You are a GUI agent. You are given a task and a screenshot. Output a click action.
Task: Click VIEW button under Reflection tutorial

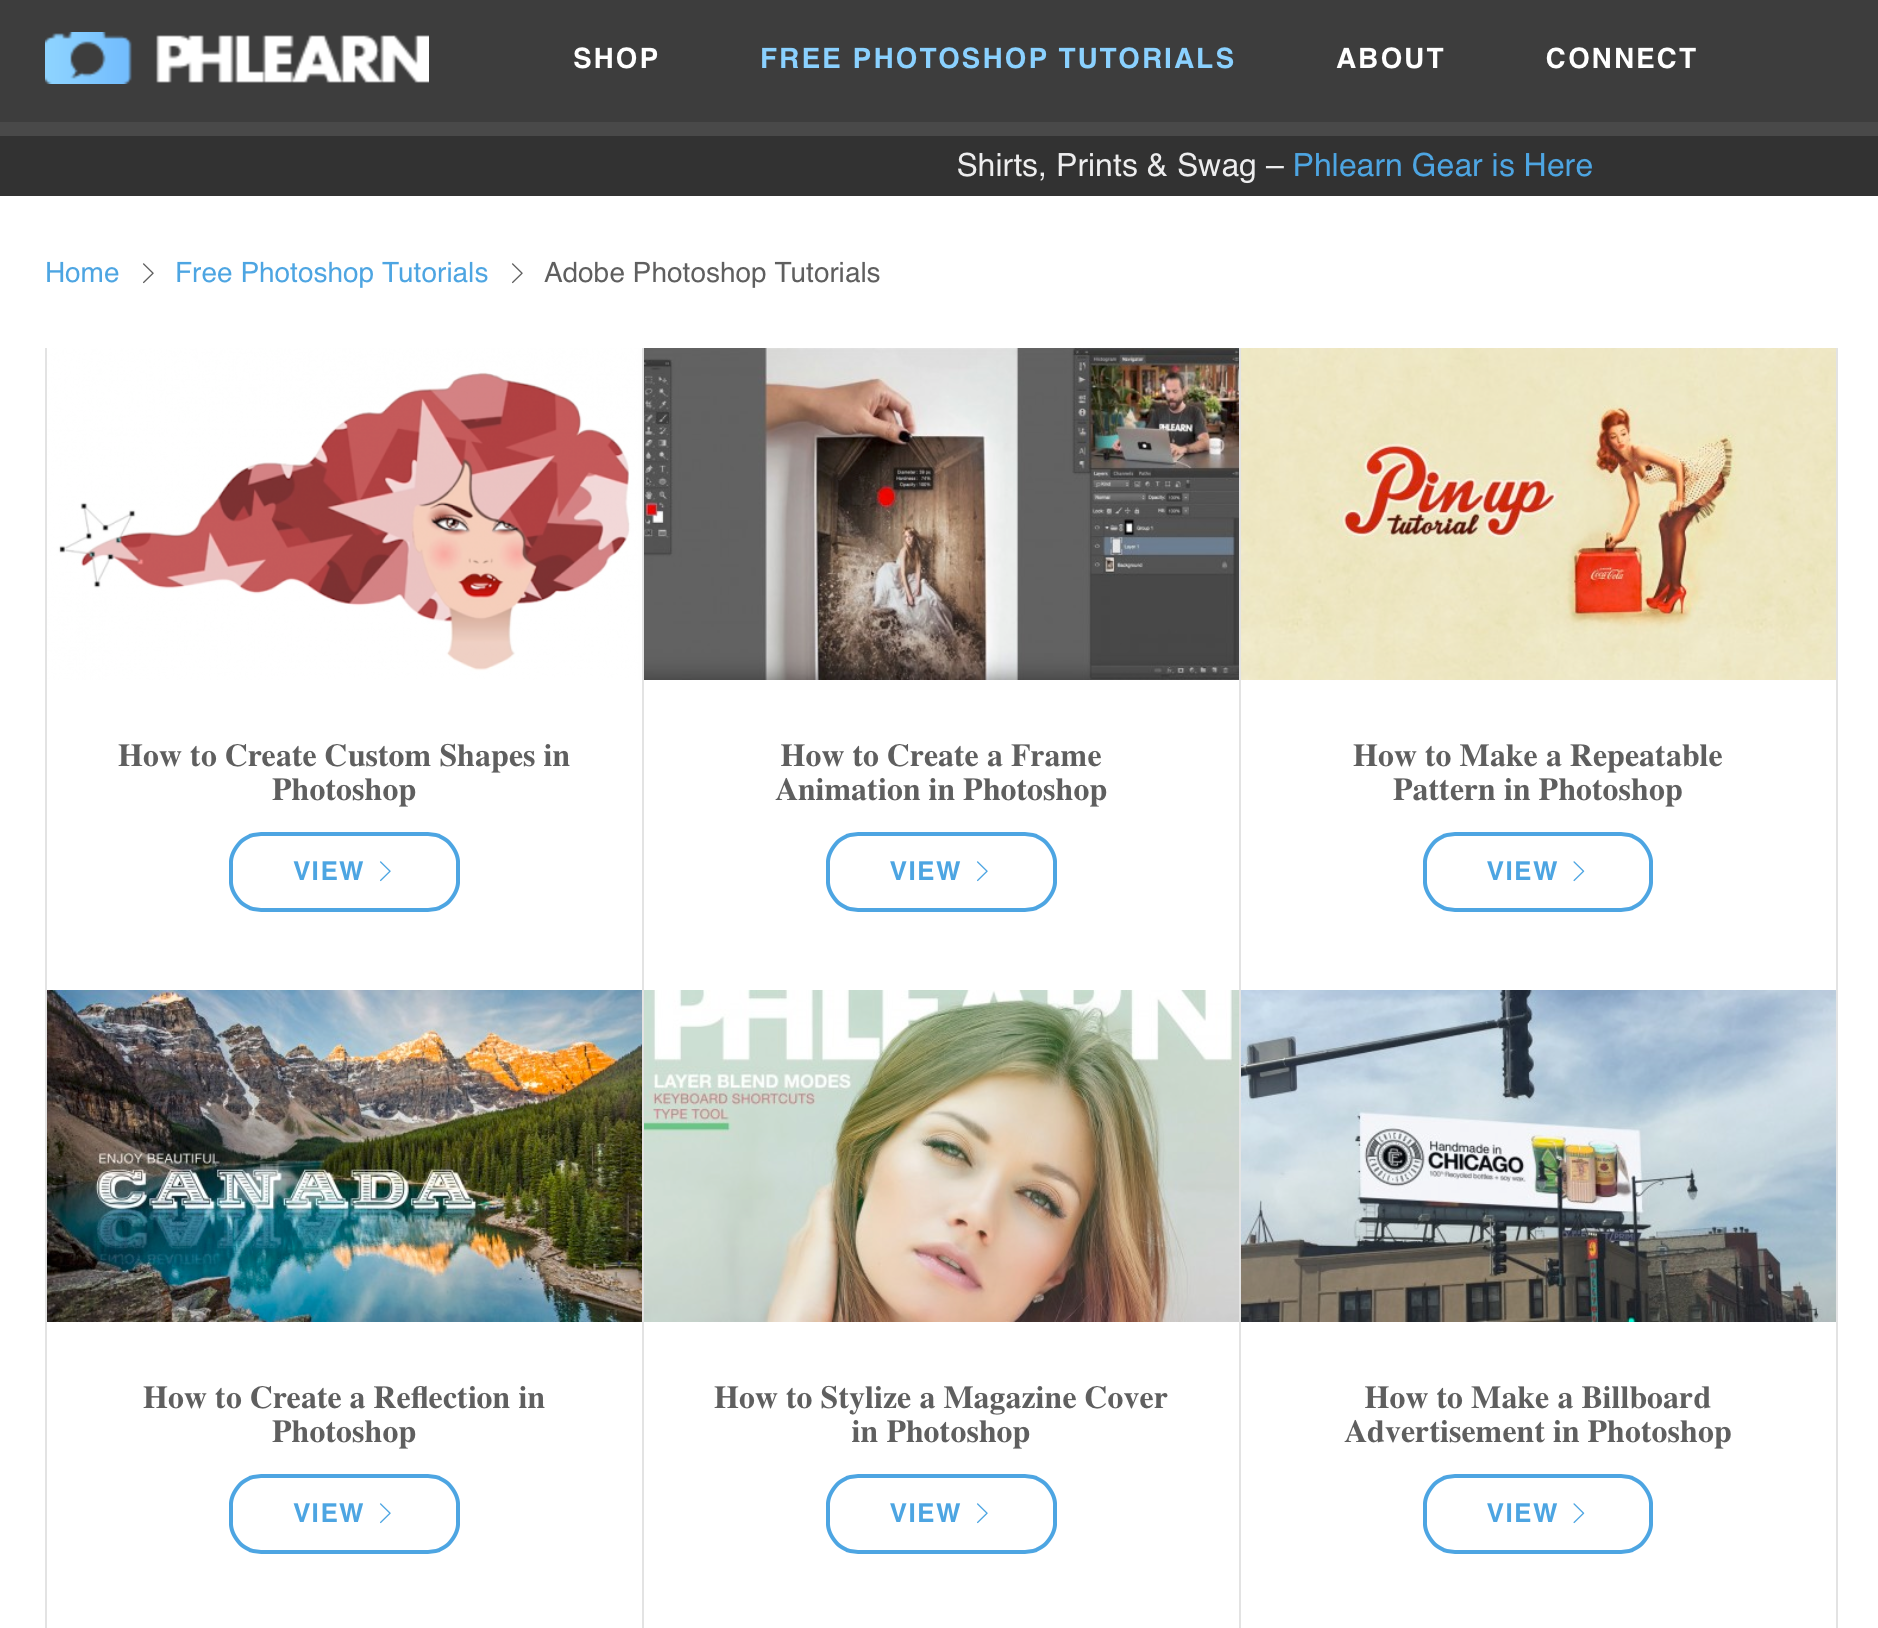click(x=344, y=1513)
